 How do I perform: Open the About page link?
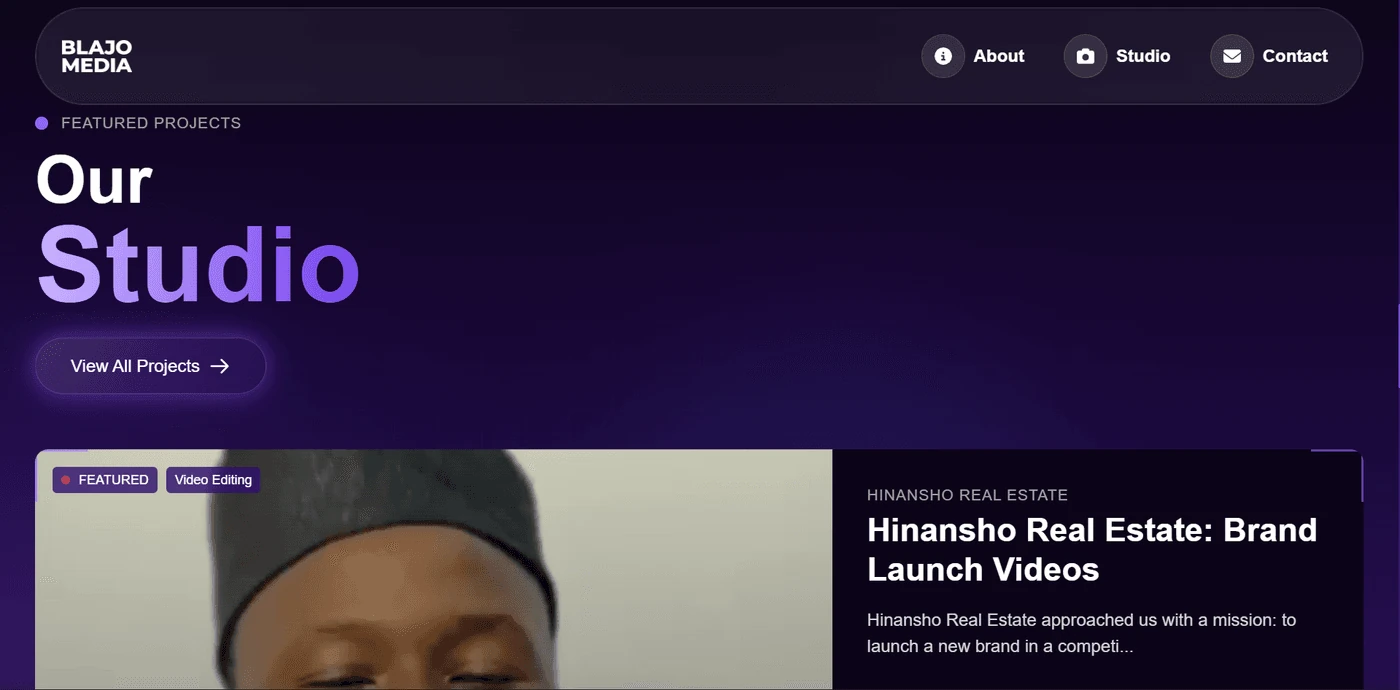(999, 56)
